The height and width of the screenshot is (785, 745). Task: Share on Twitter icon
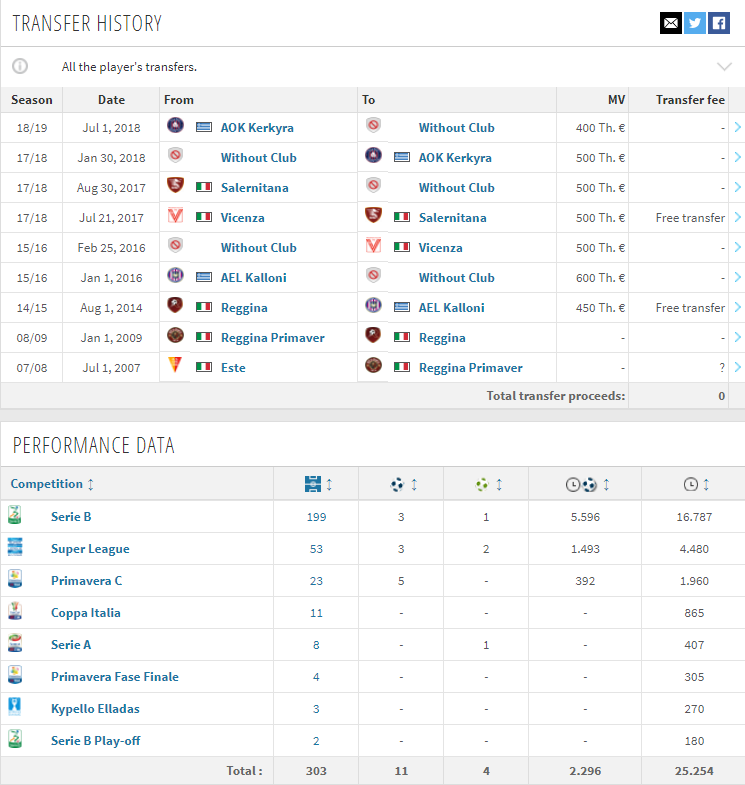(694, 23)
